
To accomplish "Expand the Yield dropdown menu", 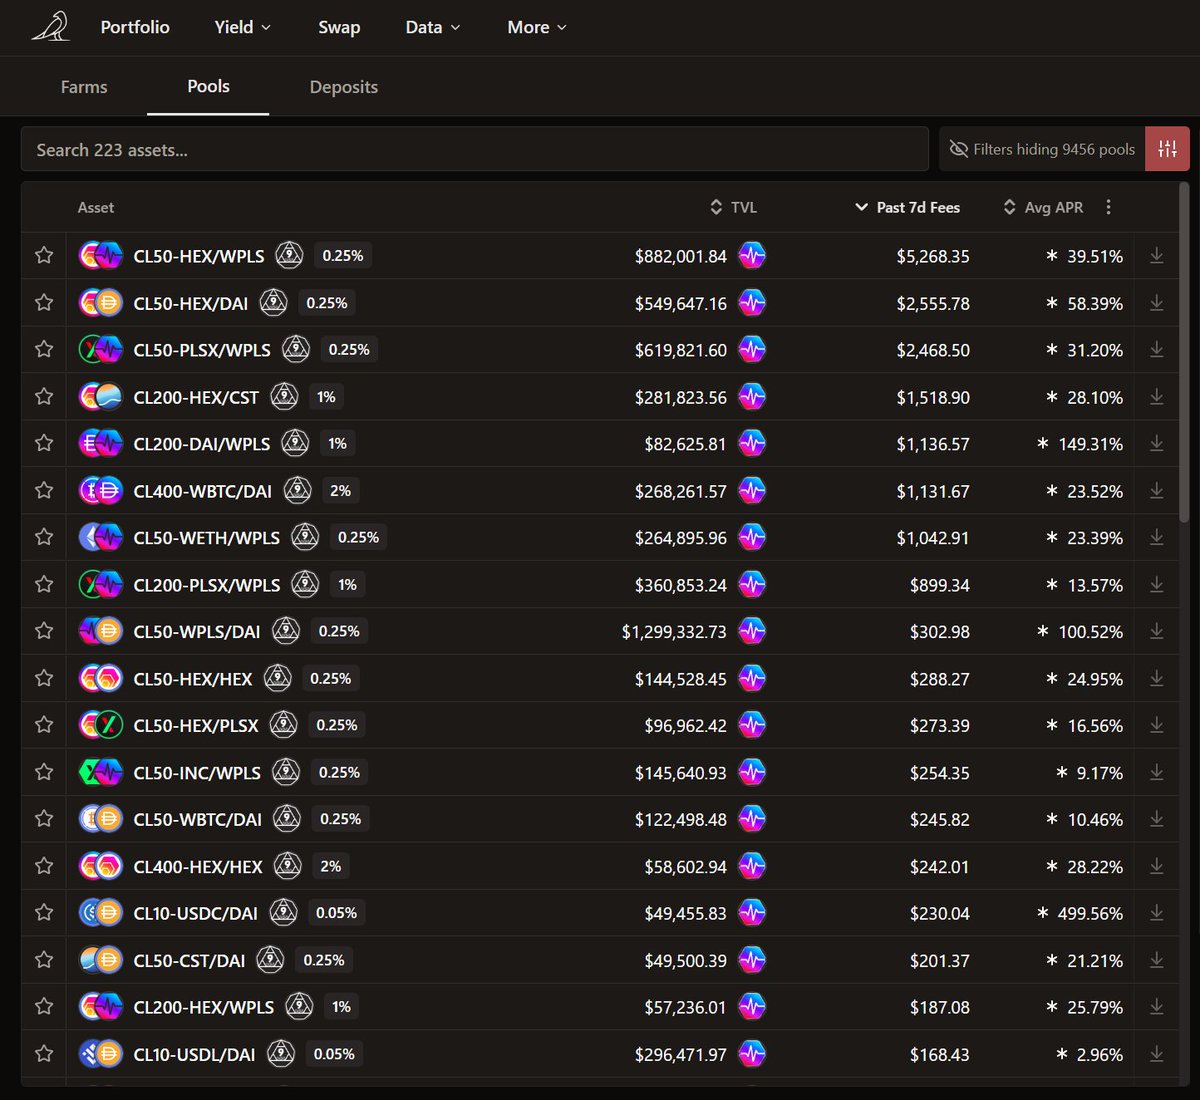I will pos(243,27).
